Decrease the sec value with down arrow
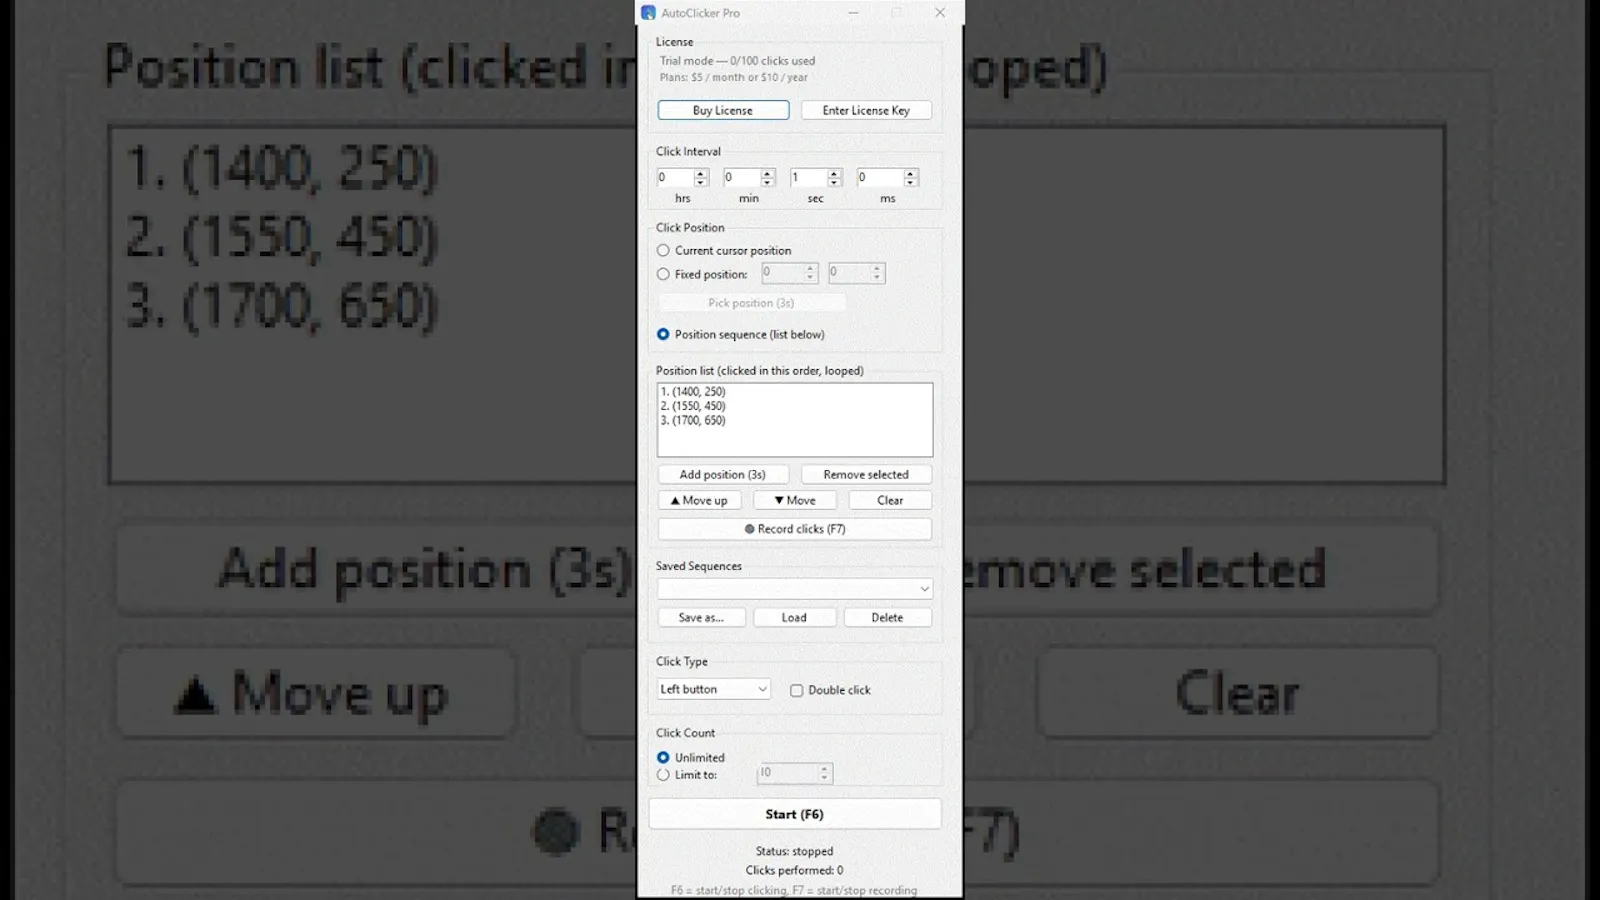Viewport: 1600px width, 900px height. click(x=835, y=182)
